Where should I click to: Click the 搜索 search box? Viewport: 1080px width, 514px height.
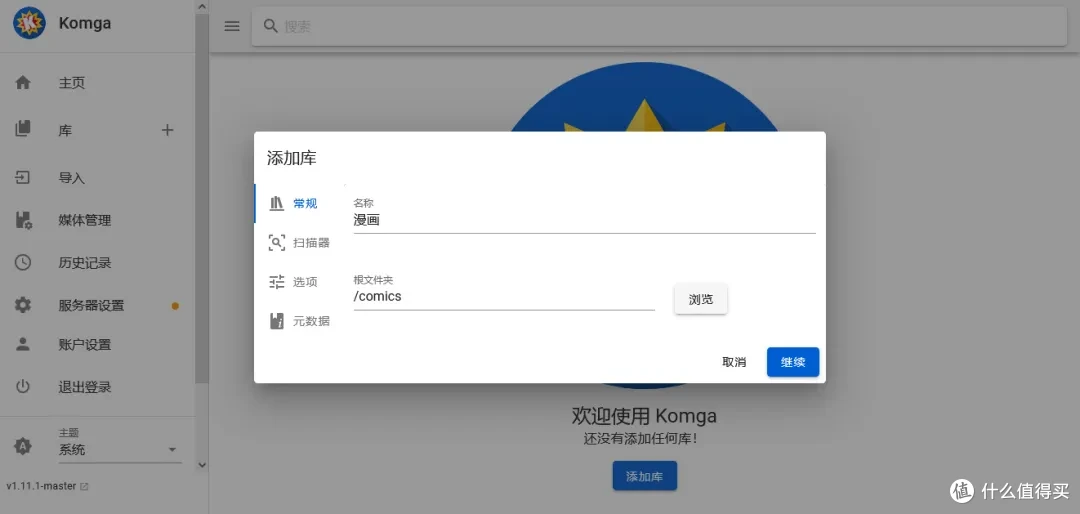click(659, 26)
